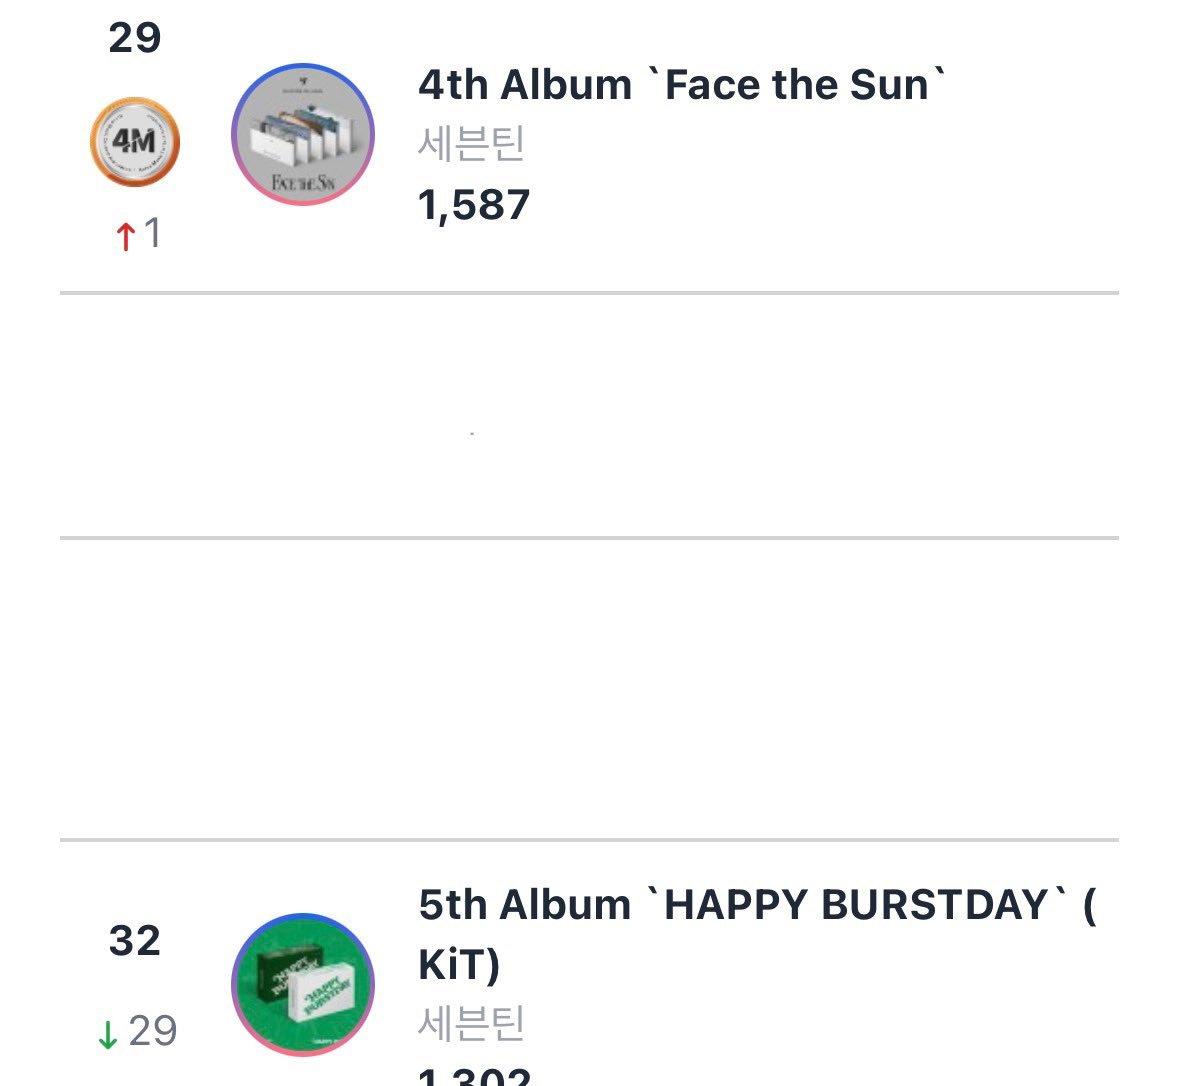The height and width of the screenshot is (1086, 1179).
Task: Click the rank number 29 at top
Action: pyautogui.click(x=135, y=38)
